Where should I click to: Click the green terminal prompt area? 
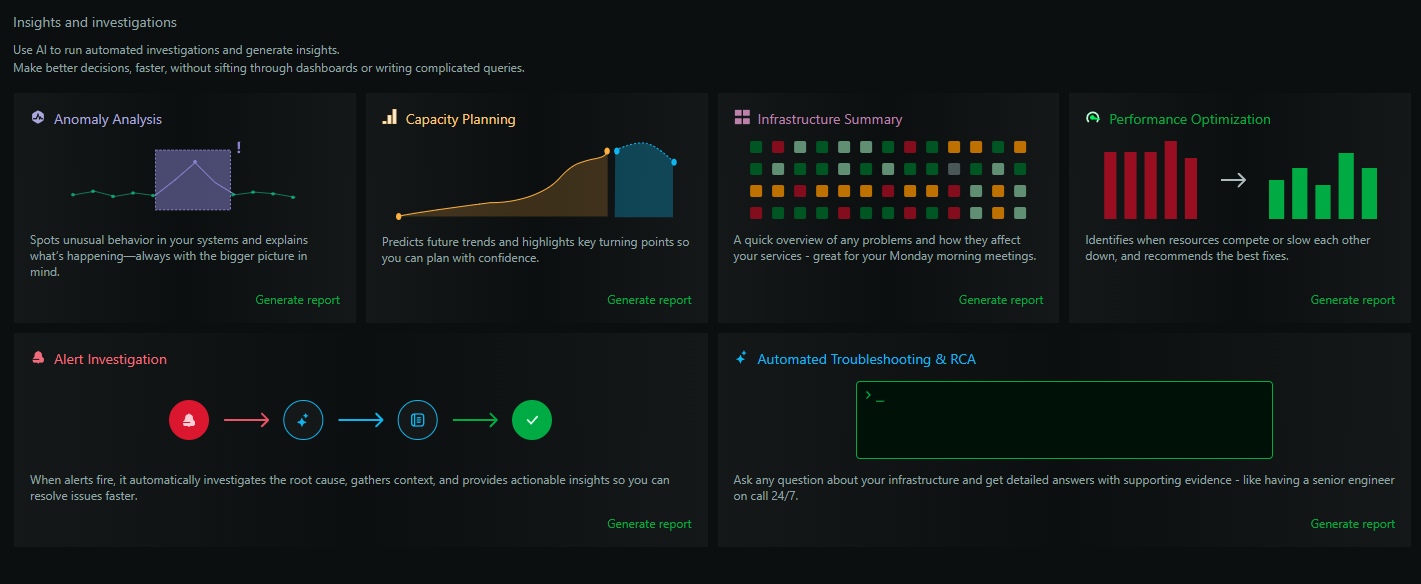[x=1063, y=420]
